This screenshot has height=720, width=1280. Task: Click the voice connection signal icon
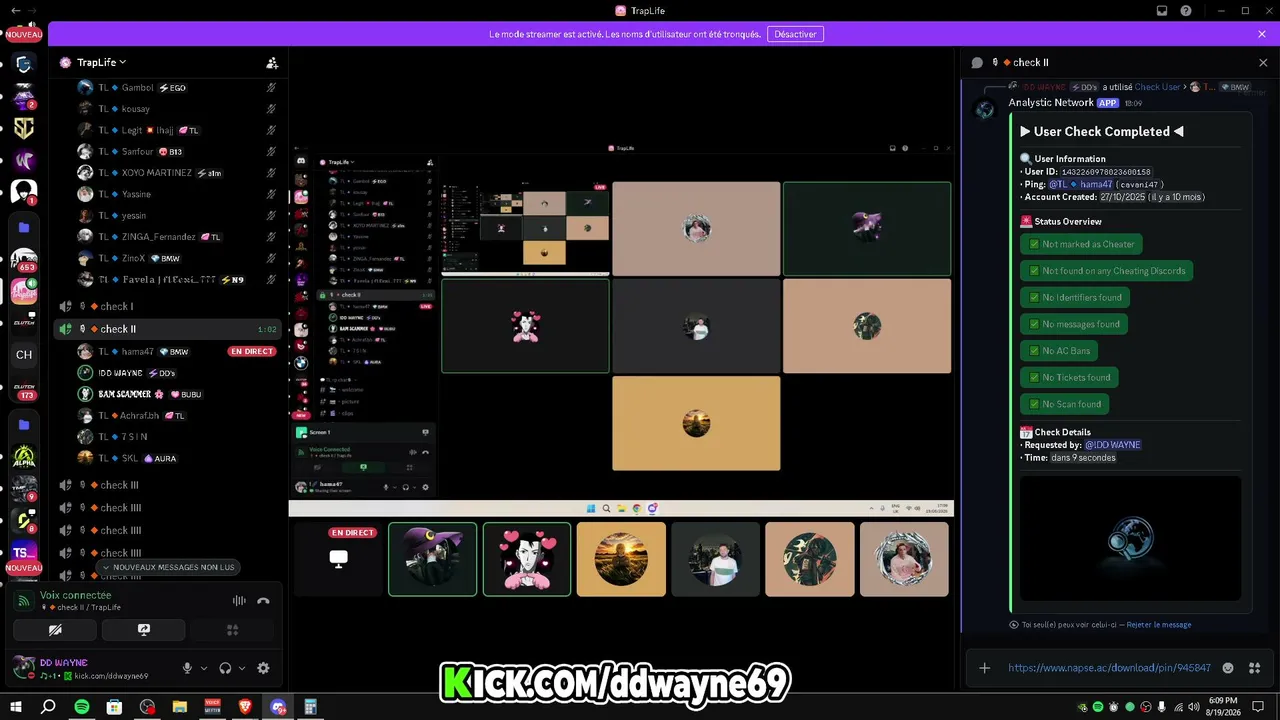[24, 601]
